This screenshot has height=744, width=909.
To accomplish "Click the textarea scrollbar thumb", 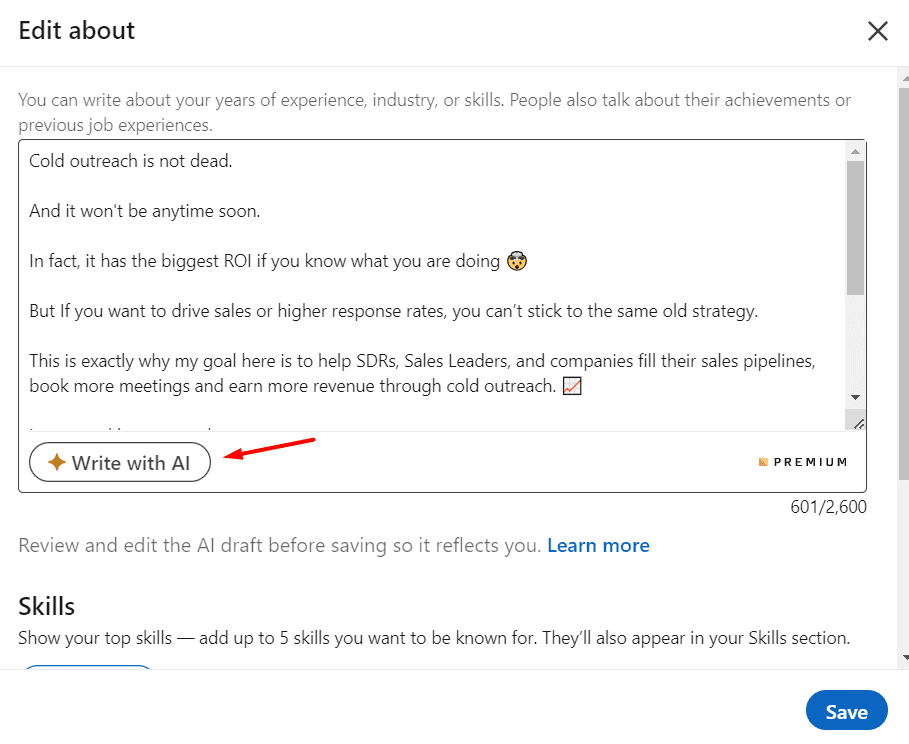I will pyautogui.click(x=855, y=228).
